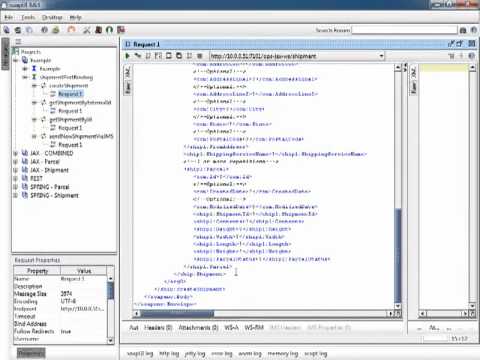Click the dark exit icon in main toolbar
The image size is (480, 360).
(98, 30)
